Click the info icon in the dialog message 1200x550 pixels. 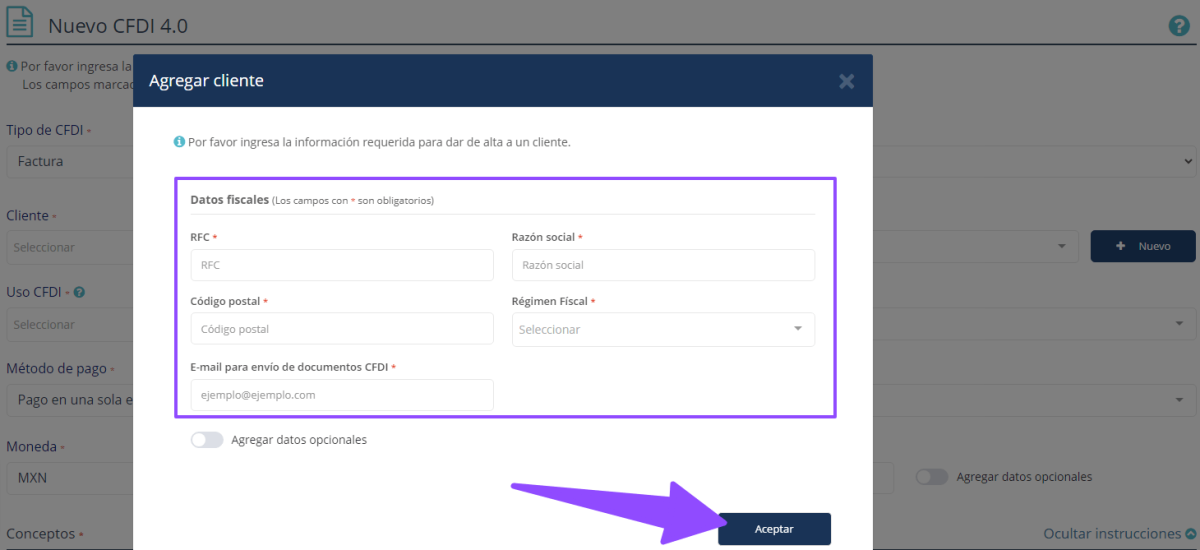(179, 142)
